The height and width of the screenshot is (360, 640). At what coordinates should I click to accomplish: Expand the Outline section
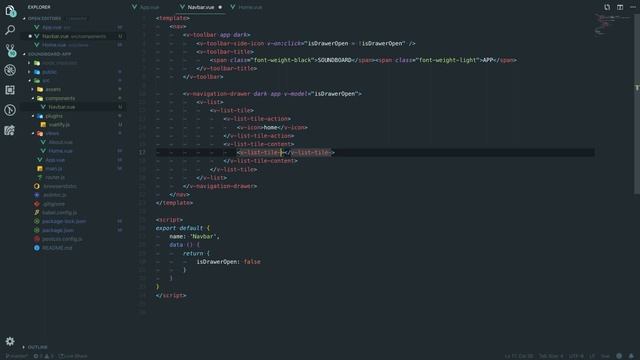coord(24,347)
